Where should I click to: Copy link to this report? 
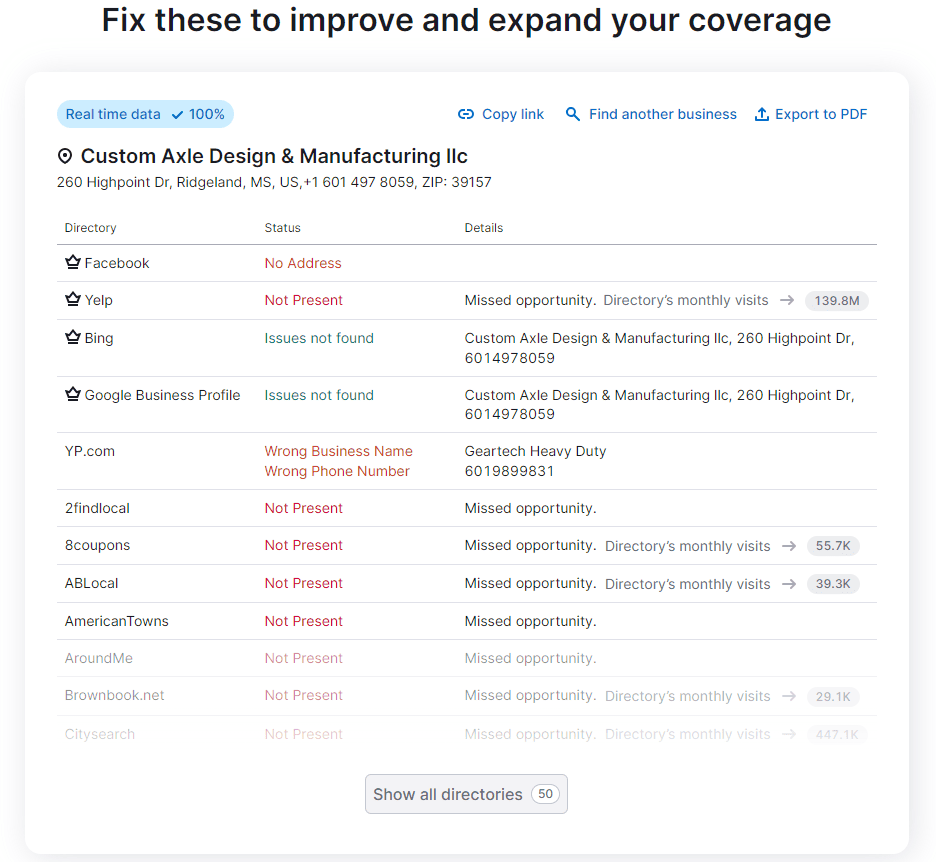pos(501,114)
